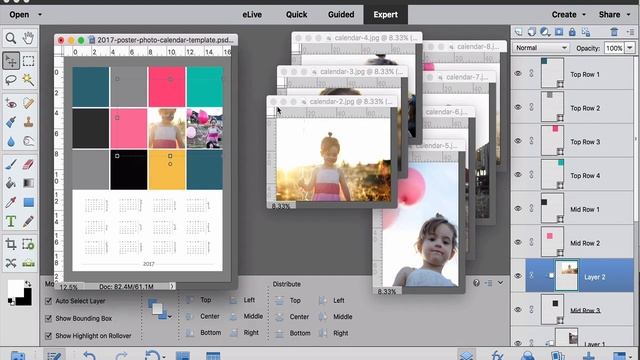The image size is (640, 360).
Task: Click Distribute Middle button
Action: coord(336,317)
